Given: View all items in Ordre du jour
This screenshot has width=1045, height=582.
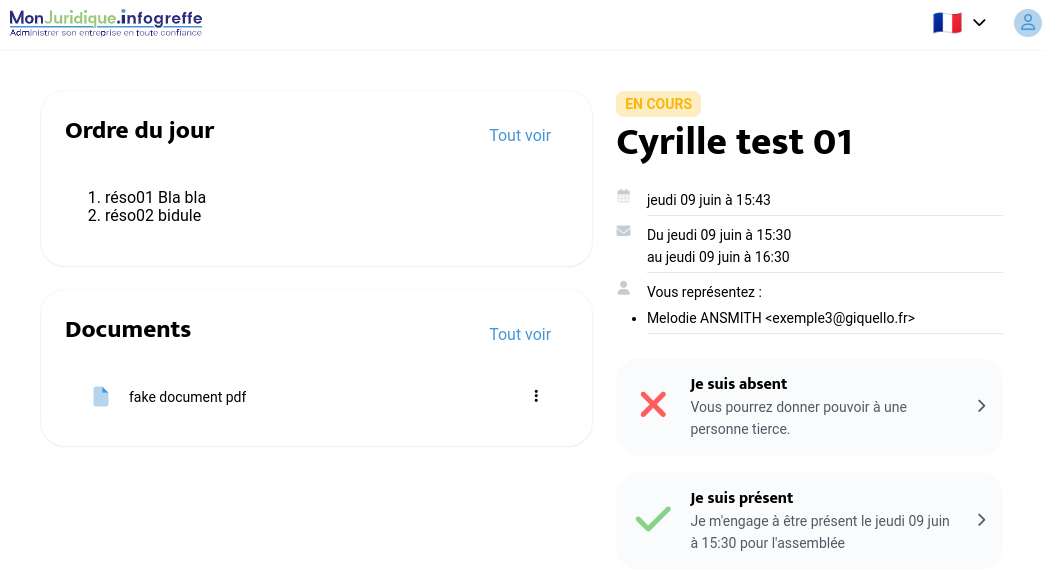Looking at the screenshot, I should tap(520, 135).
